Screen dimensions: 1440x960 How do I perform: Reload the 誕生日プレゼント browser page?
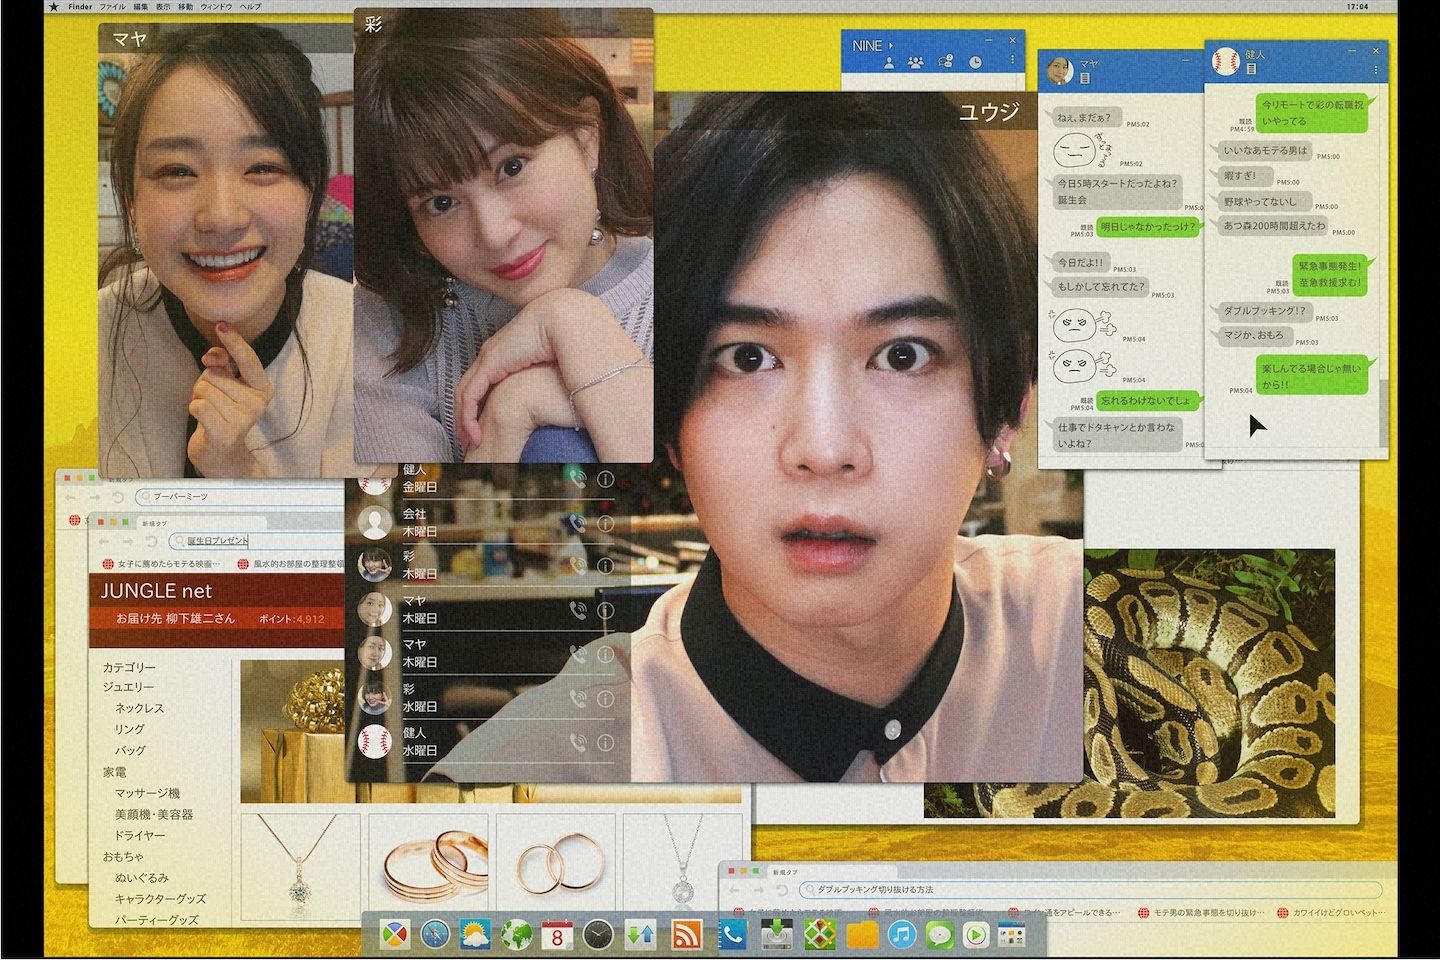click(151, 541)
